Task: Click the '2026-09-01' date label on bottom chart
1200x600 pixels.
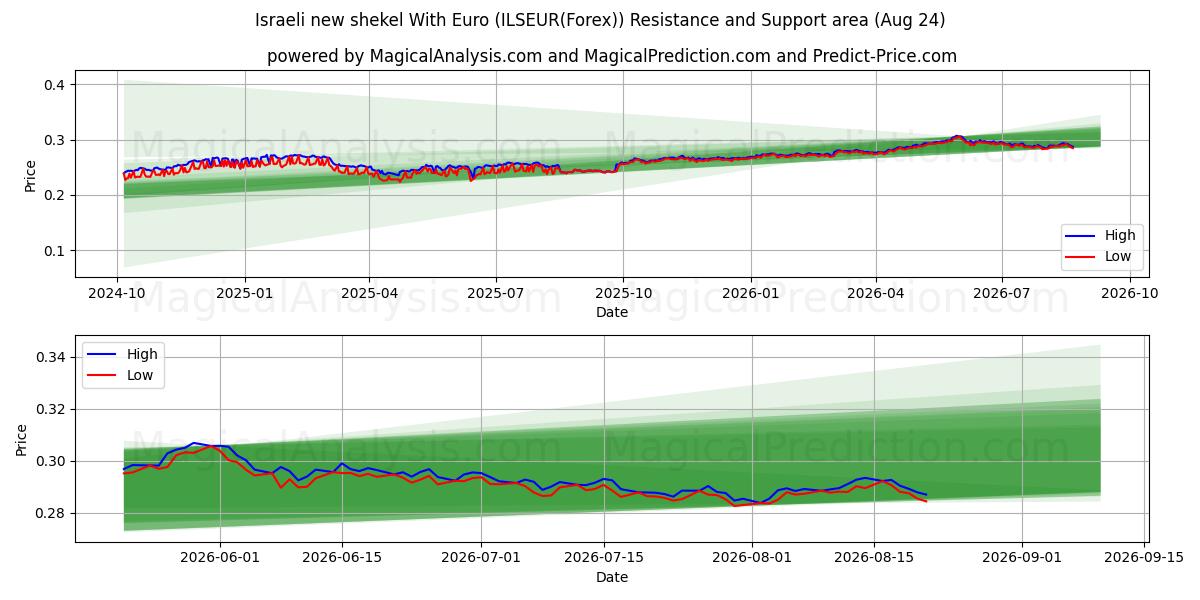Action: click(x=1022, y=559)
